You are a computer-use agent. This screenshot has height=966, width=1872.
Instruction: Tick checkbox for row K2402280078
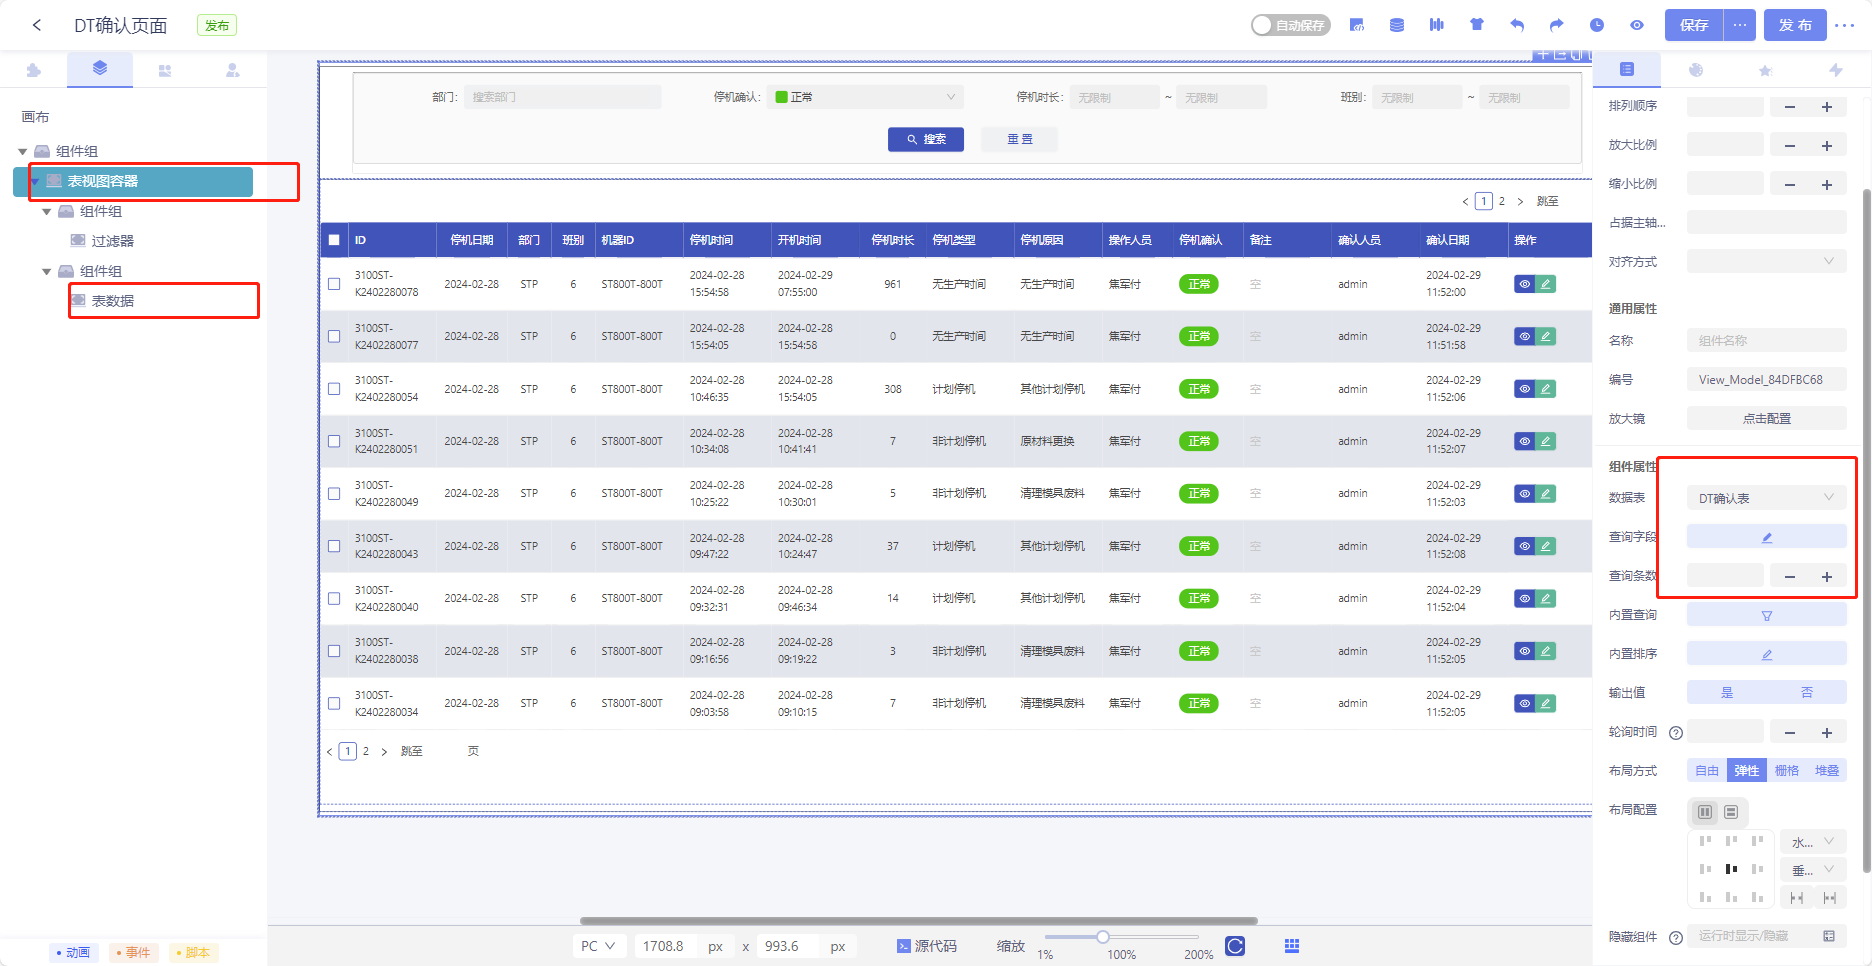point(334,284)
